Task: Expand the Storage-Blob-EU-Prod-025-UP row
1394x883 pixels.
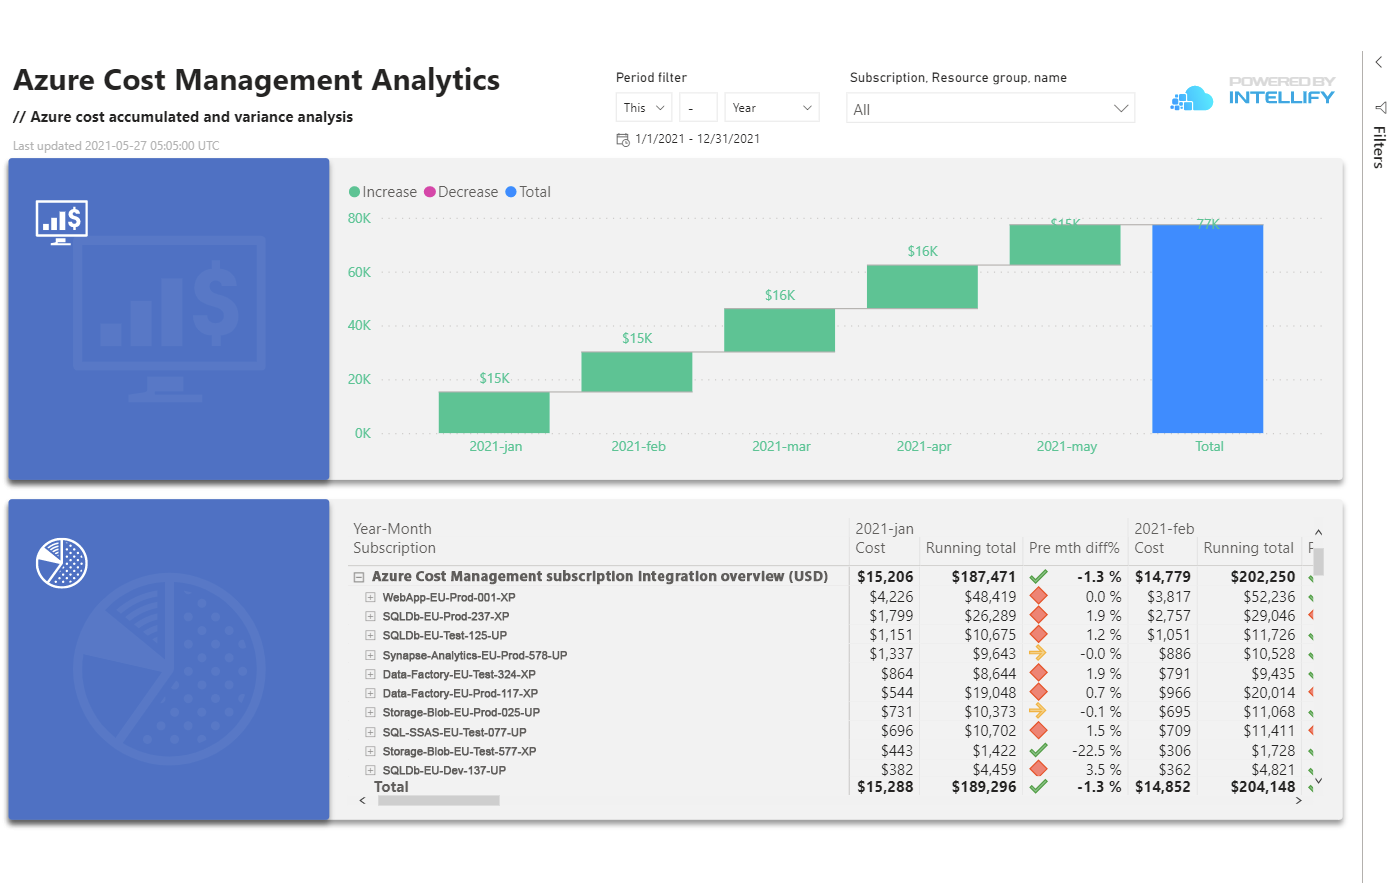Action: click(x=370, y=712)
